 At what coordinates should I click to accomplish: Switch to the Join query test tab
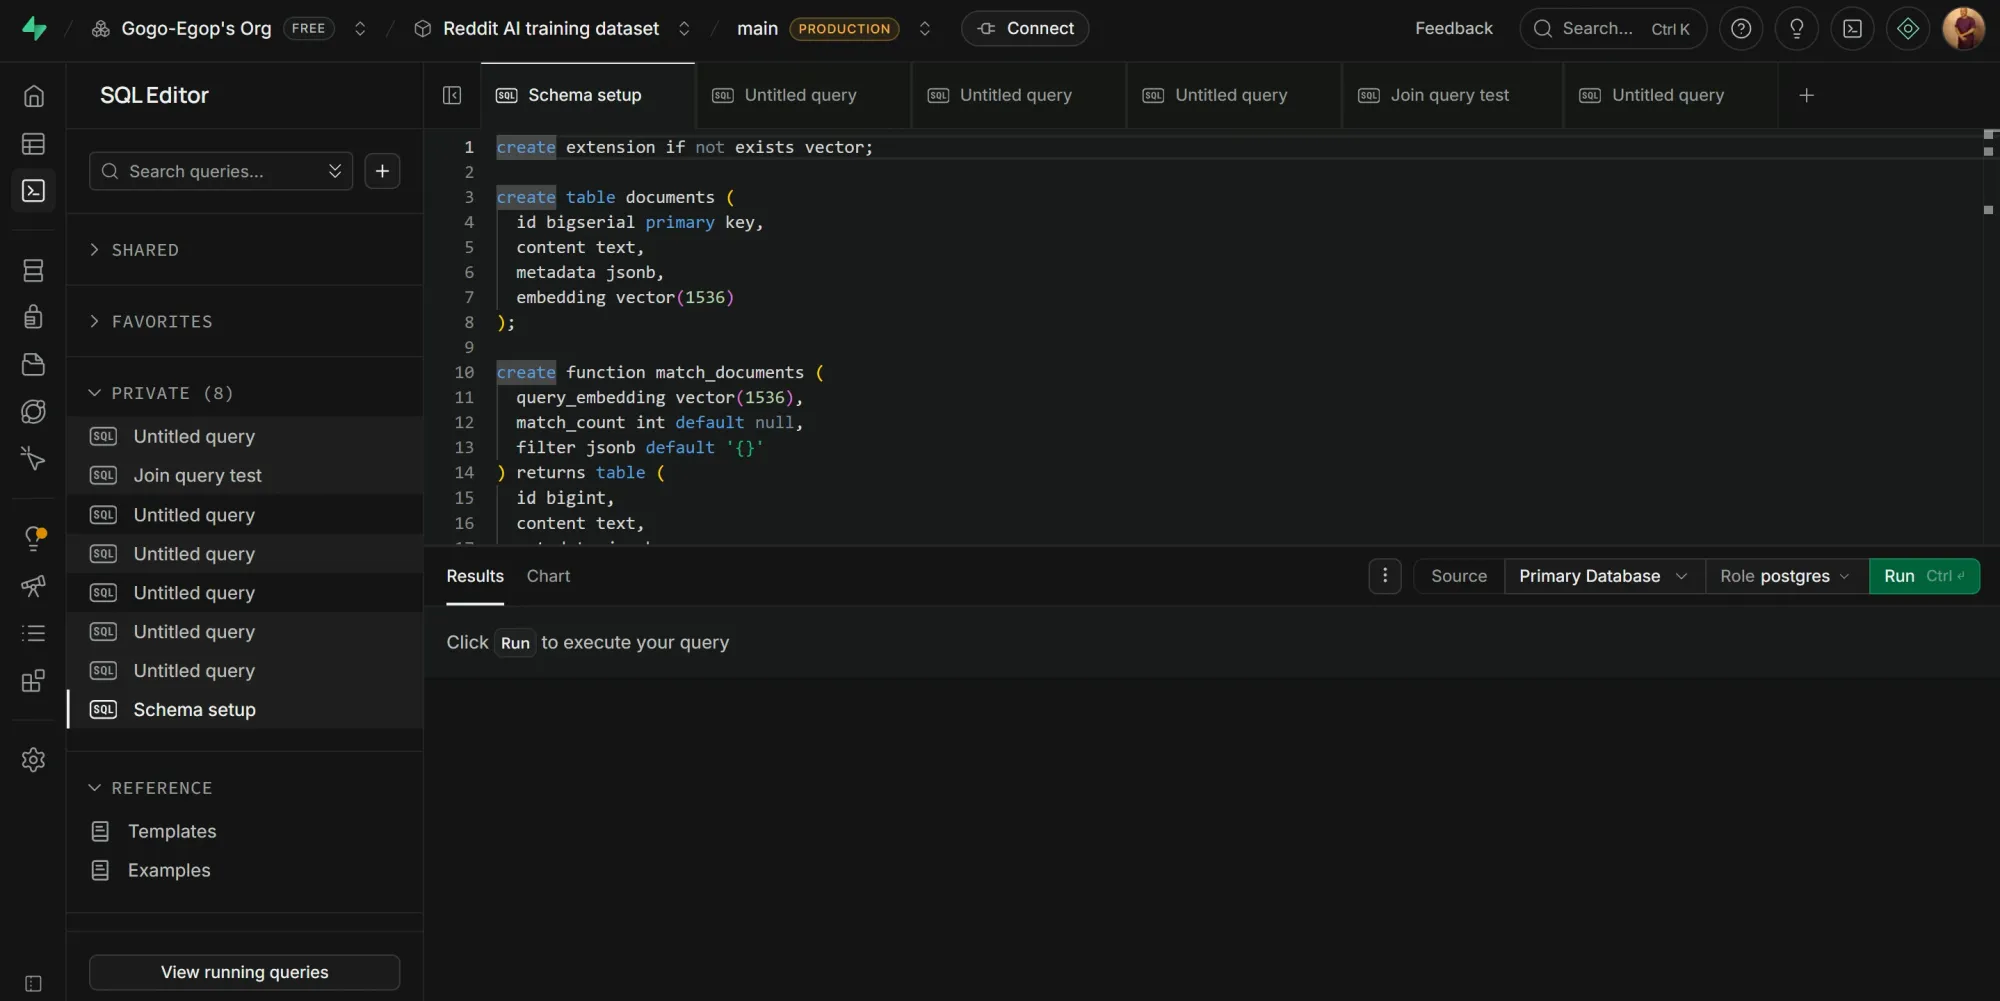tap(1451, 95)
